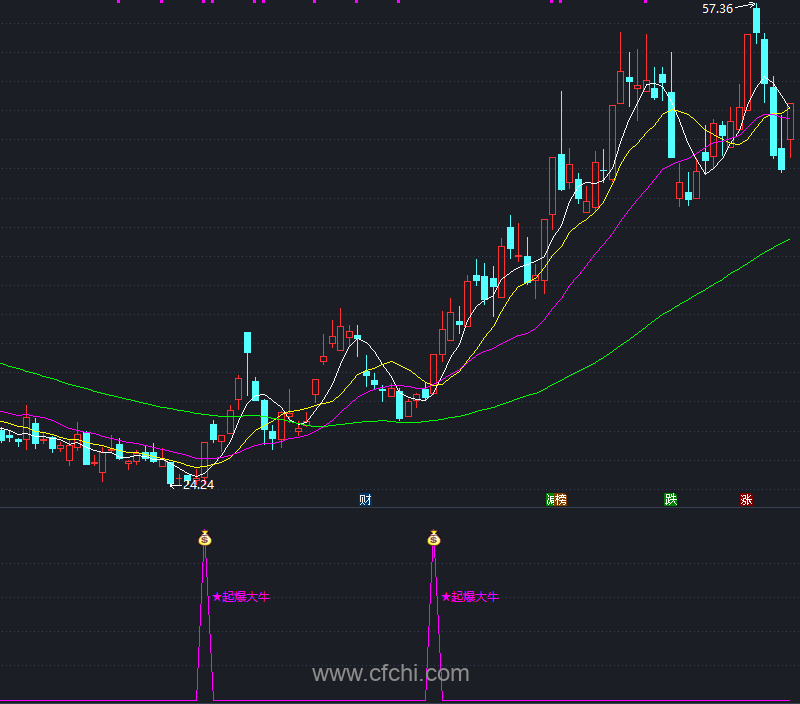
Task: Click the green 跌 event marker
Action: pos(670,499)
